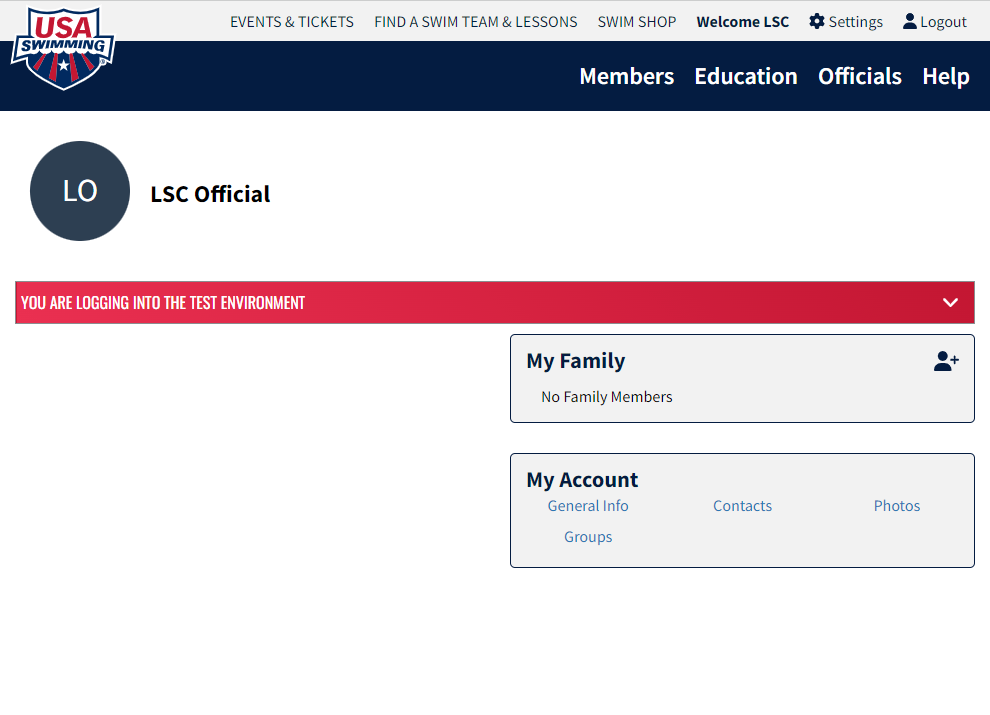This screenshot has width=990, height=715.
Task: Open Settings via the gear icon
Action: [x=817, y=21]
